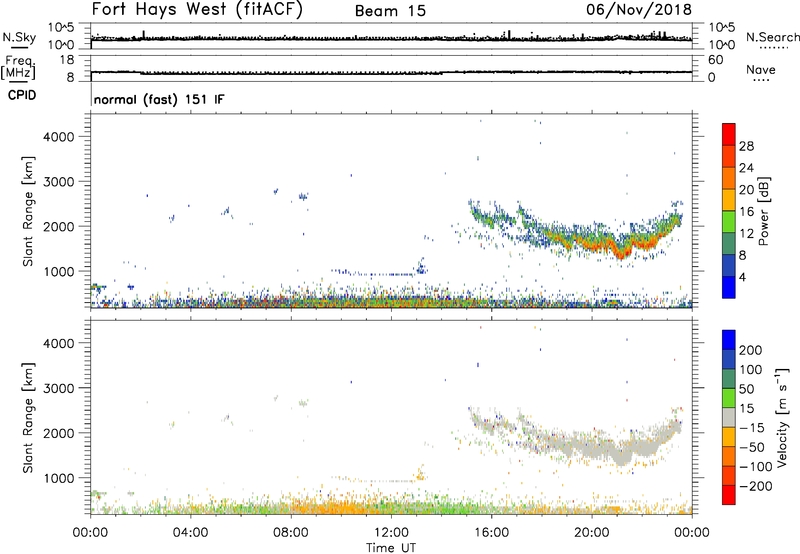
Task: Click the power panel's "Slant Range [km]" label
Action: [28, 211]
